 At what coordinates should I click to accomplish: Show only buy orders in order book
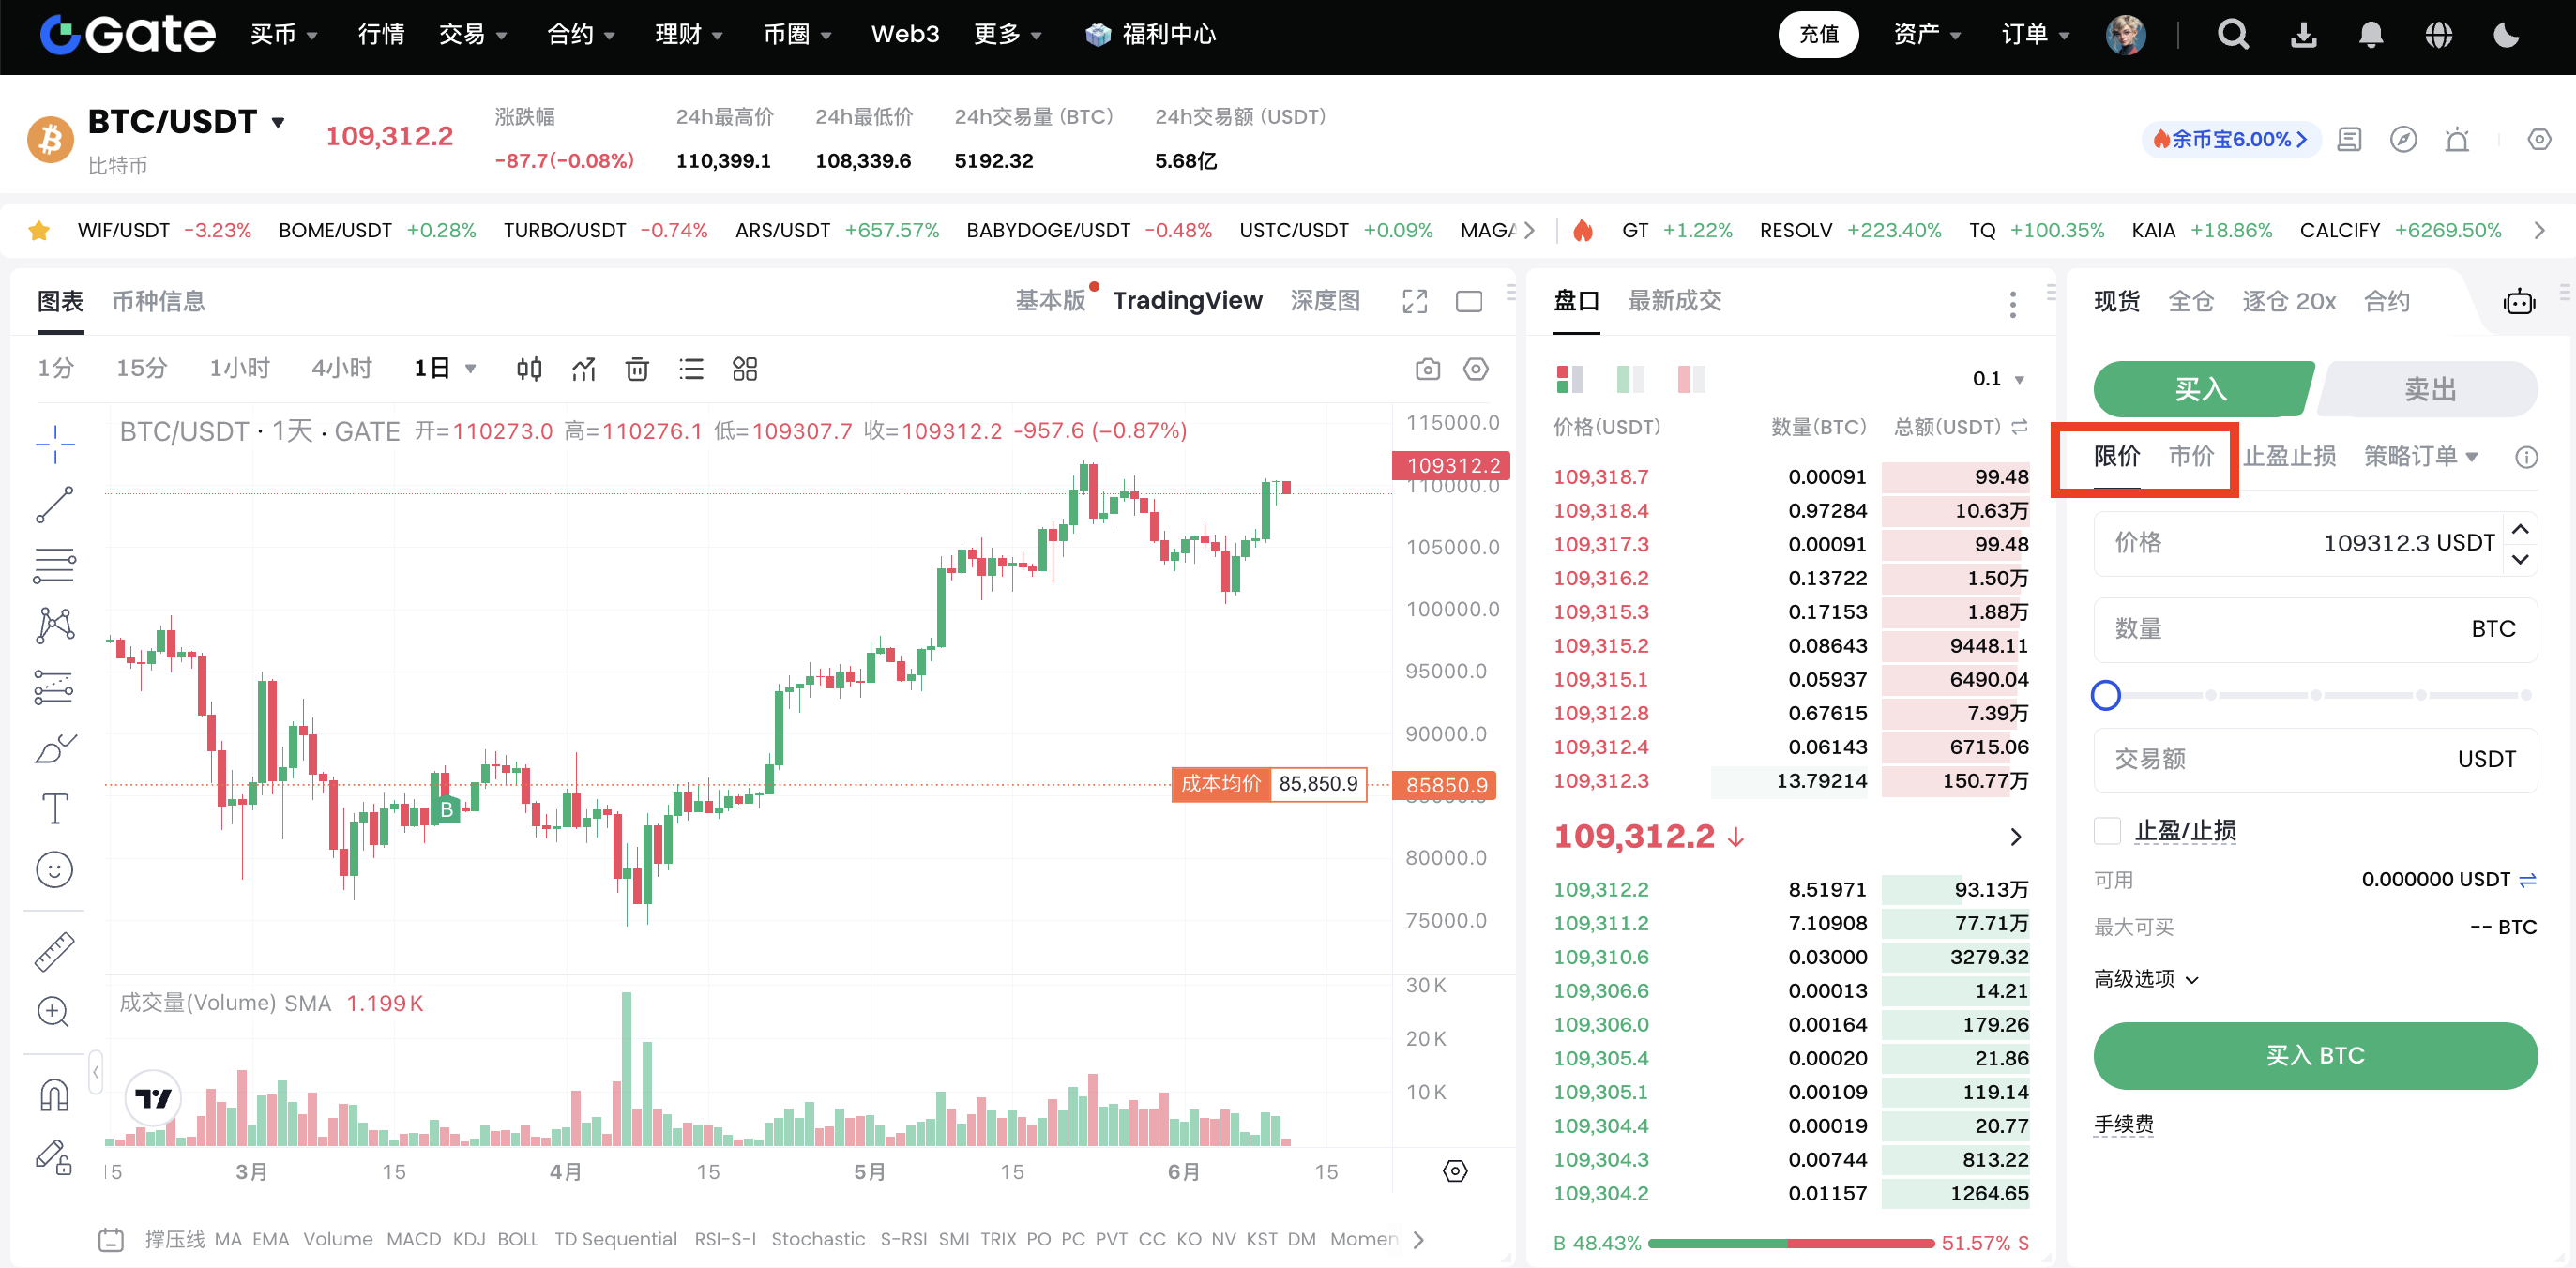click(x=1630, y=379)
